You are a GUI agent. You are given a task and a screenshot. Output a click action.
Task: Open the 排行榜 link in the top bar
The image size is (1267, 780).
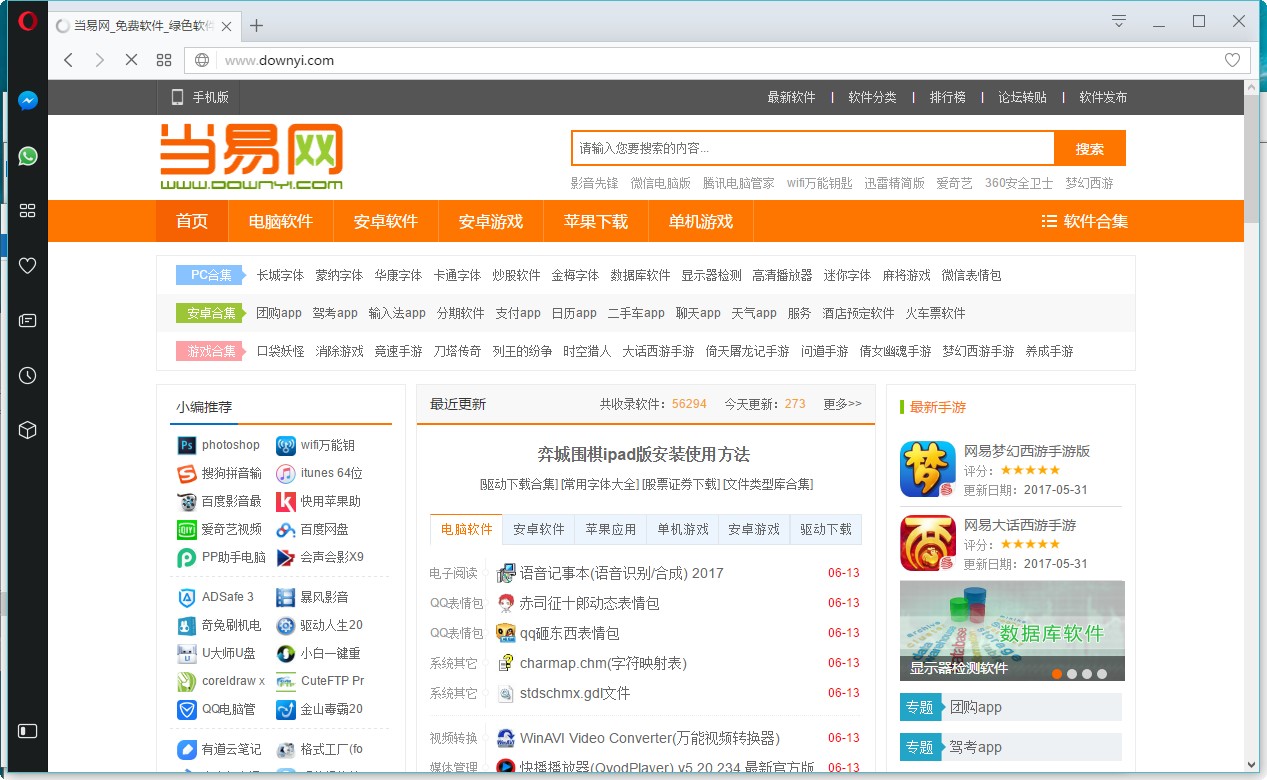(946, 97)
